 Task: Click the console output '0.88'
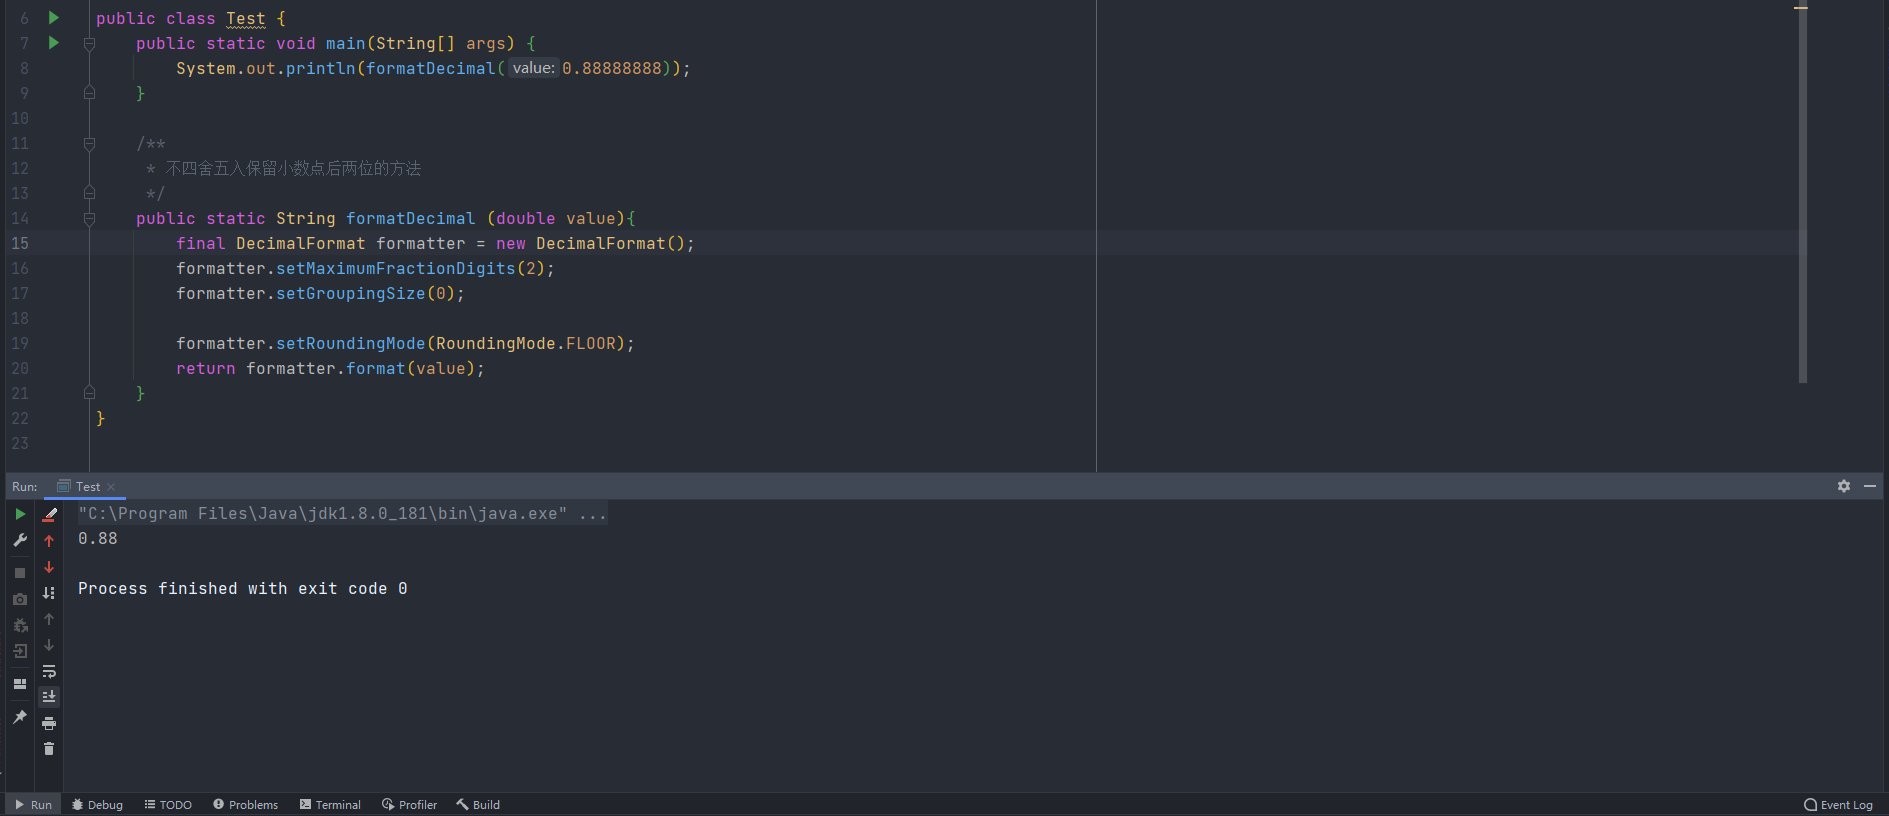click(98, 539)
